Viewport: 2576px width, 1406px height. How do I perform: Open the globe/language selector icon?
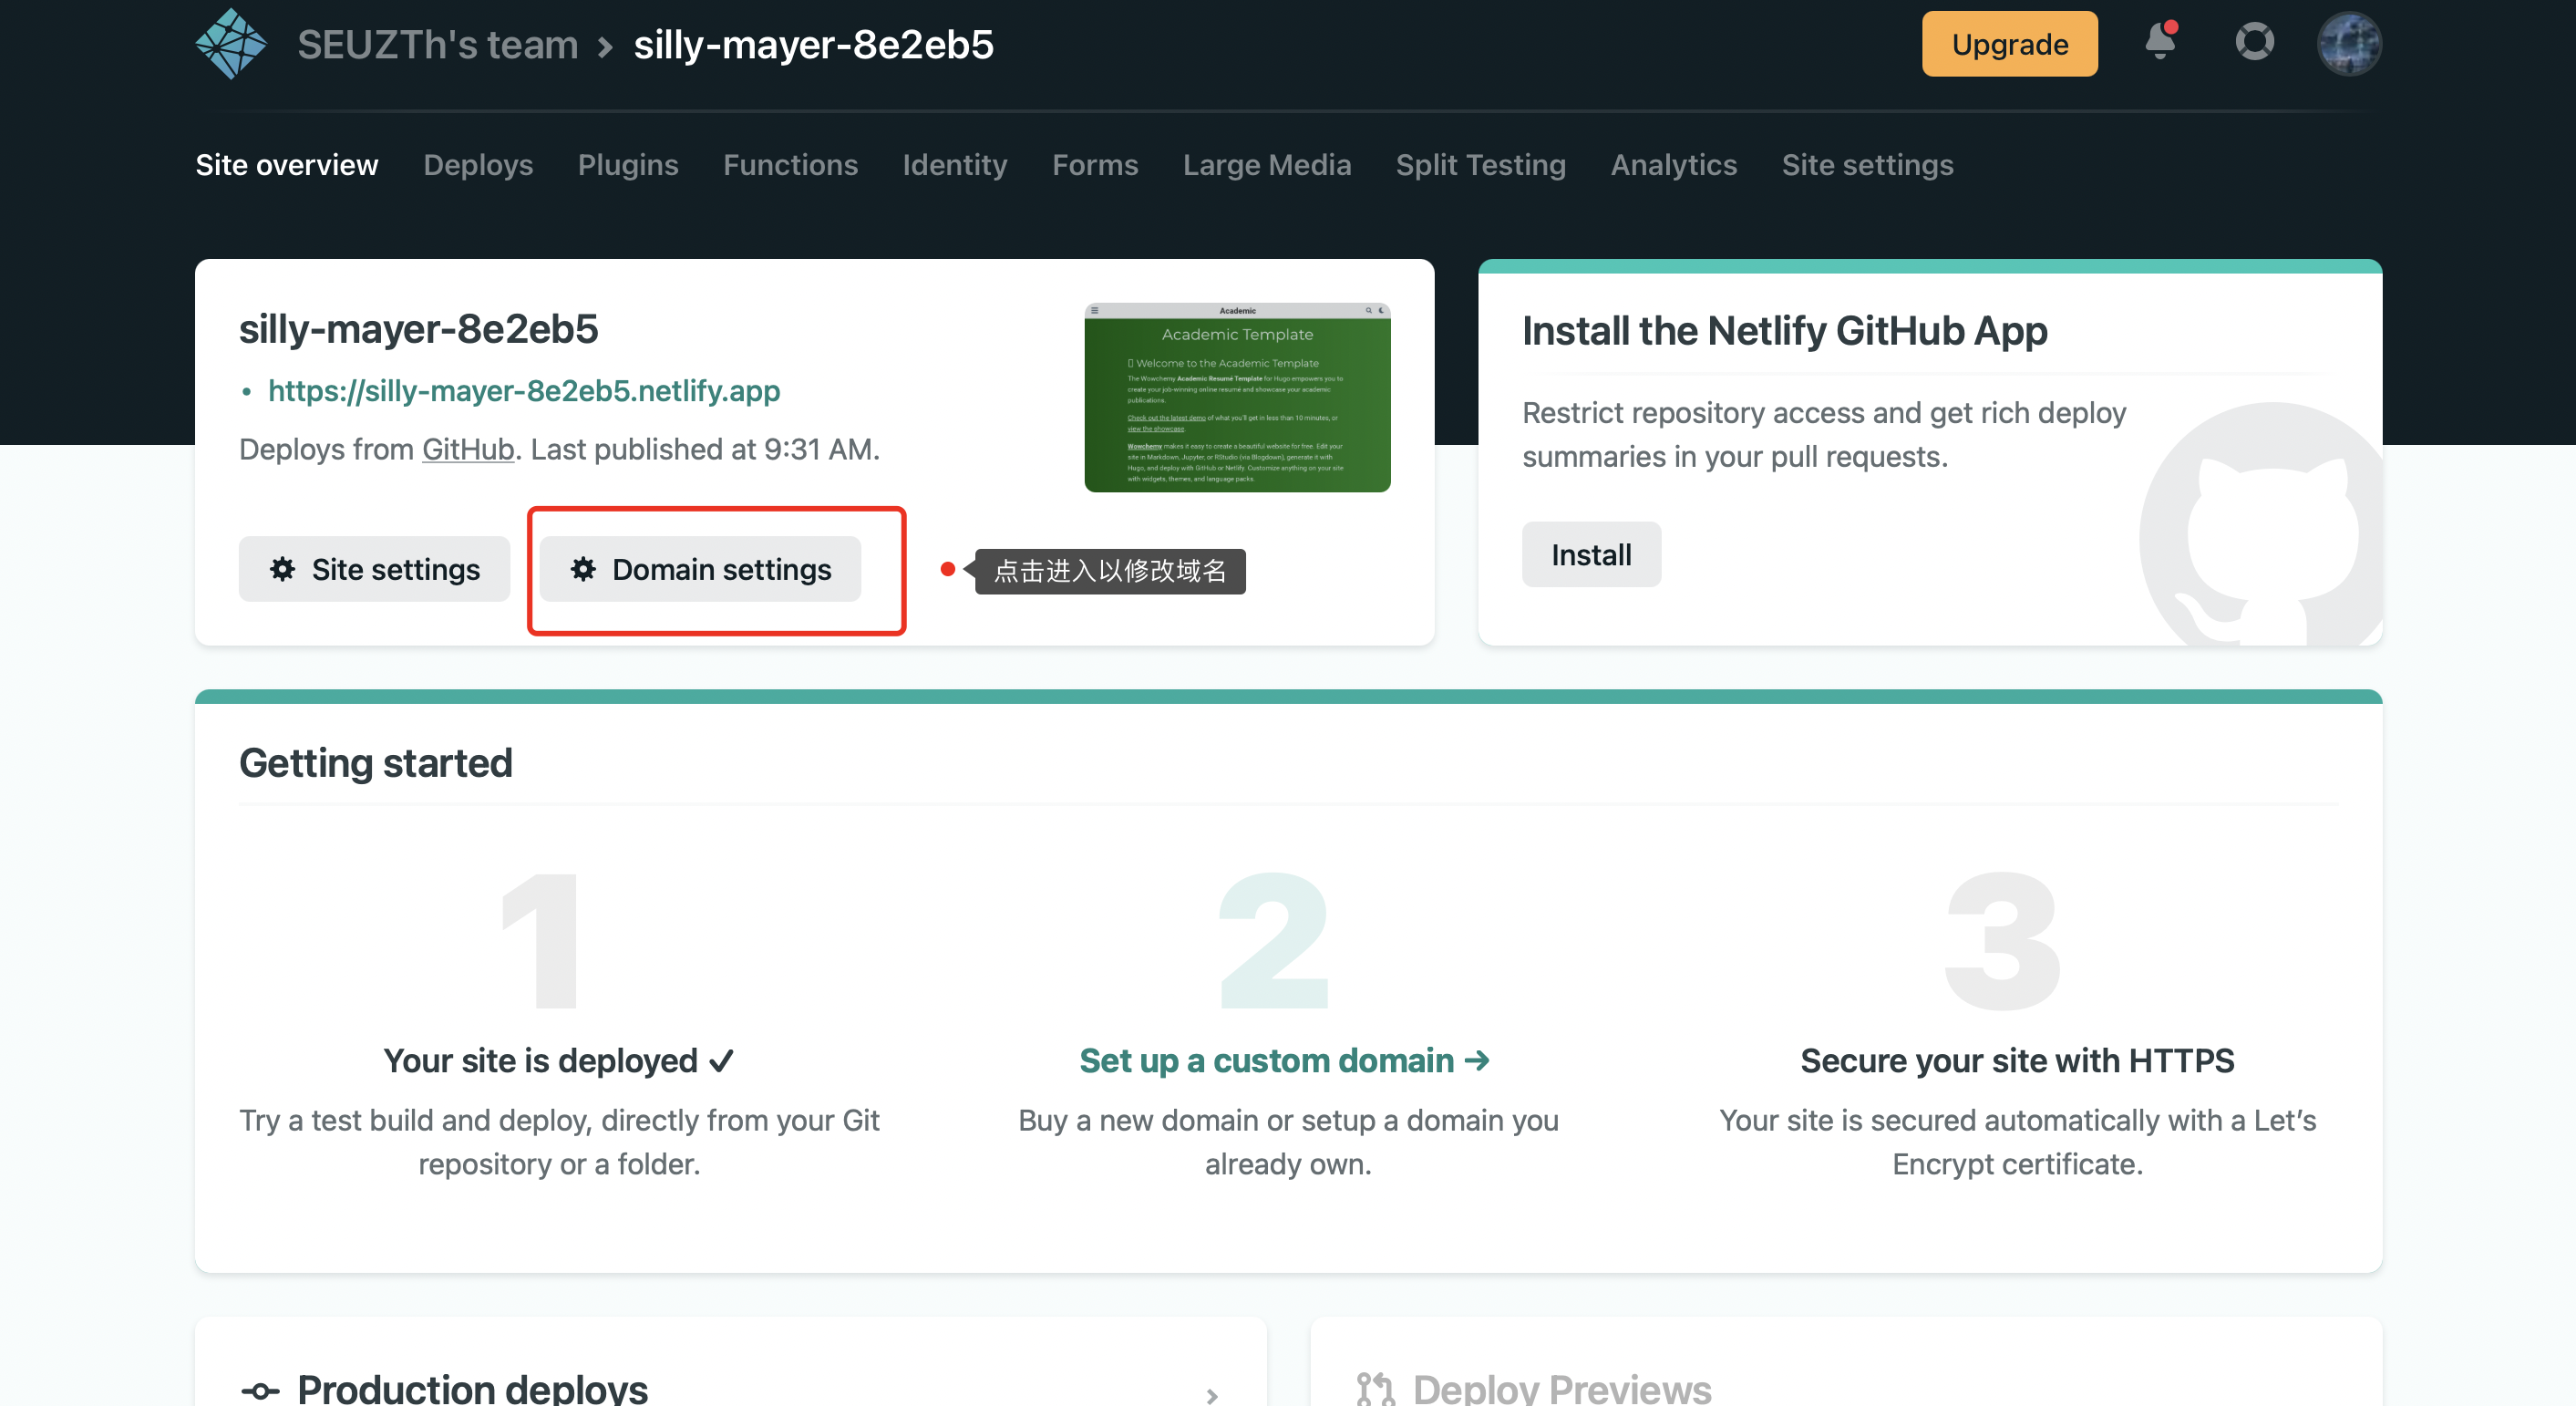coord(2349,43)
